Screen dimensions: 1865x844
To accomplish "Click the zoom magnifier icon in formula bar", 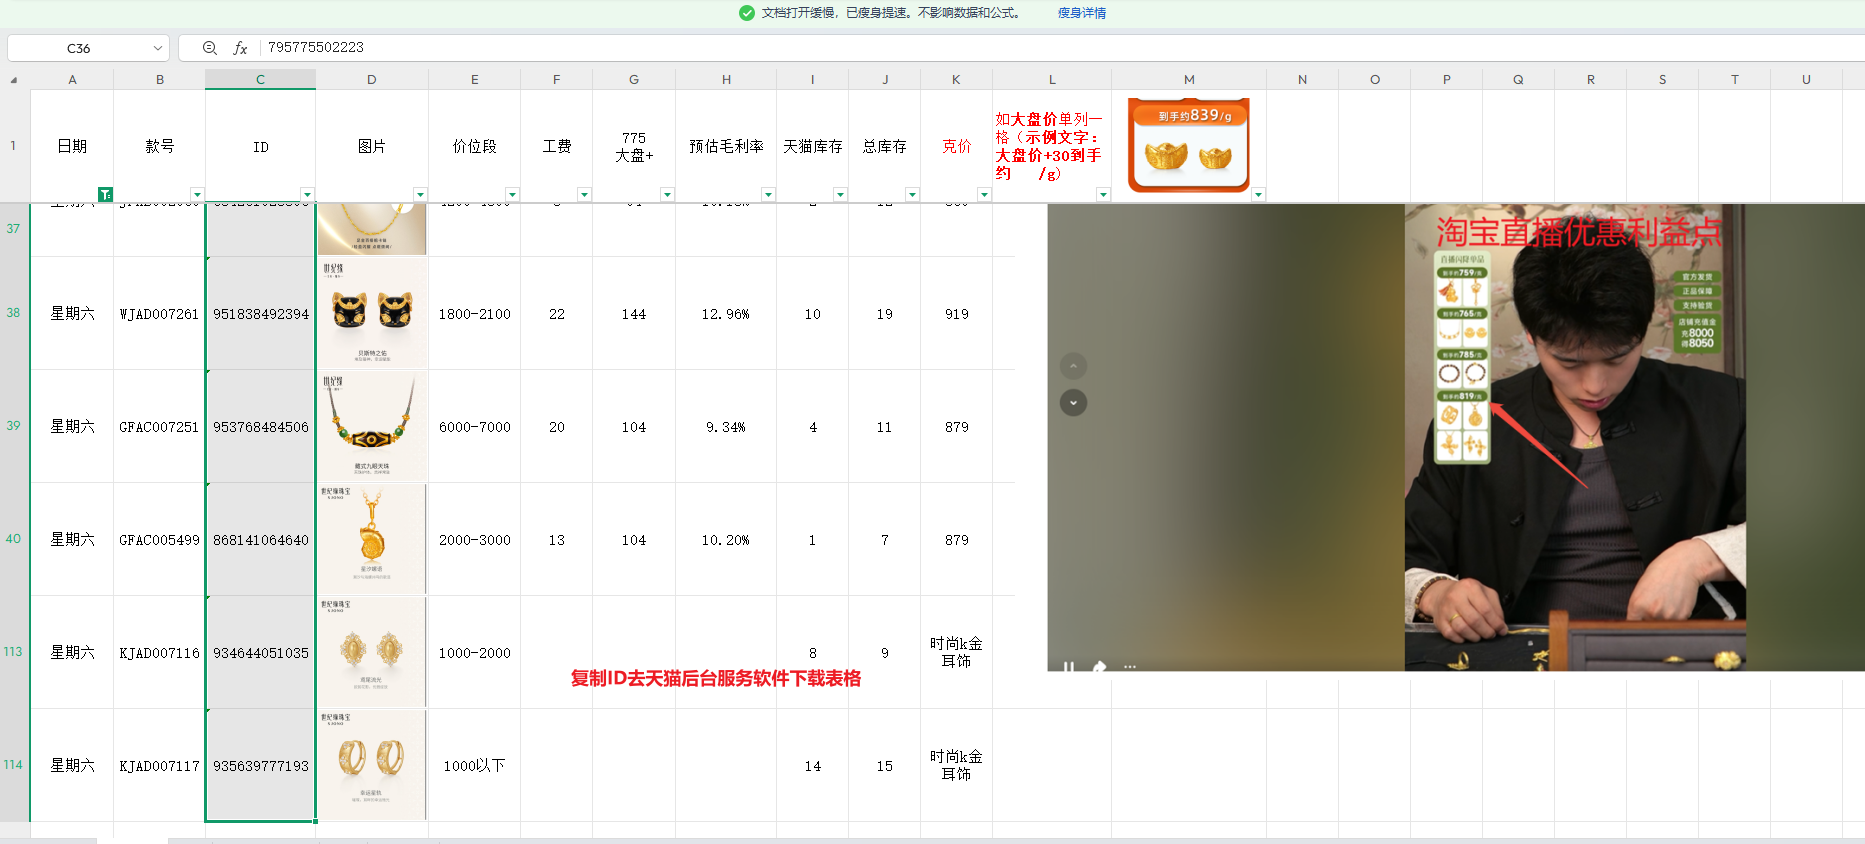I will 210,48.
